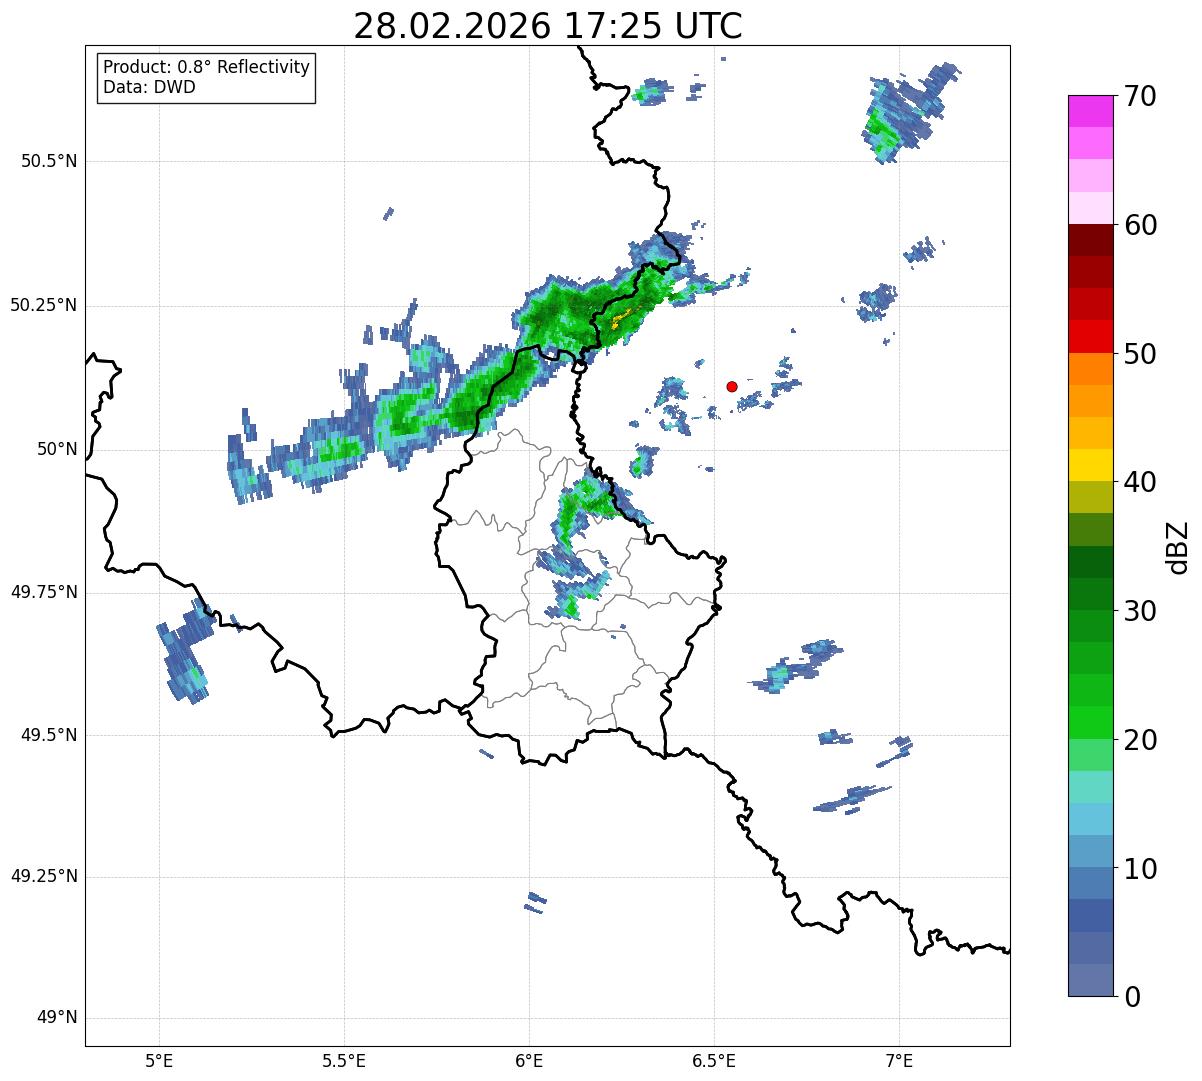This screenshot has height=1081, width=1202.
Task: Click the 5°E longitude label
Action: click(159, 1061)
